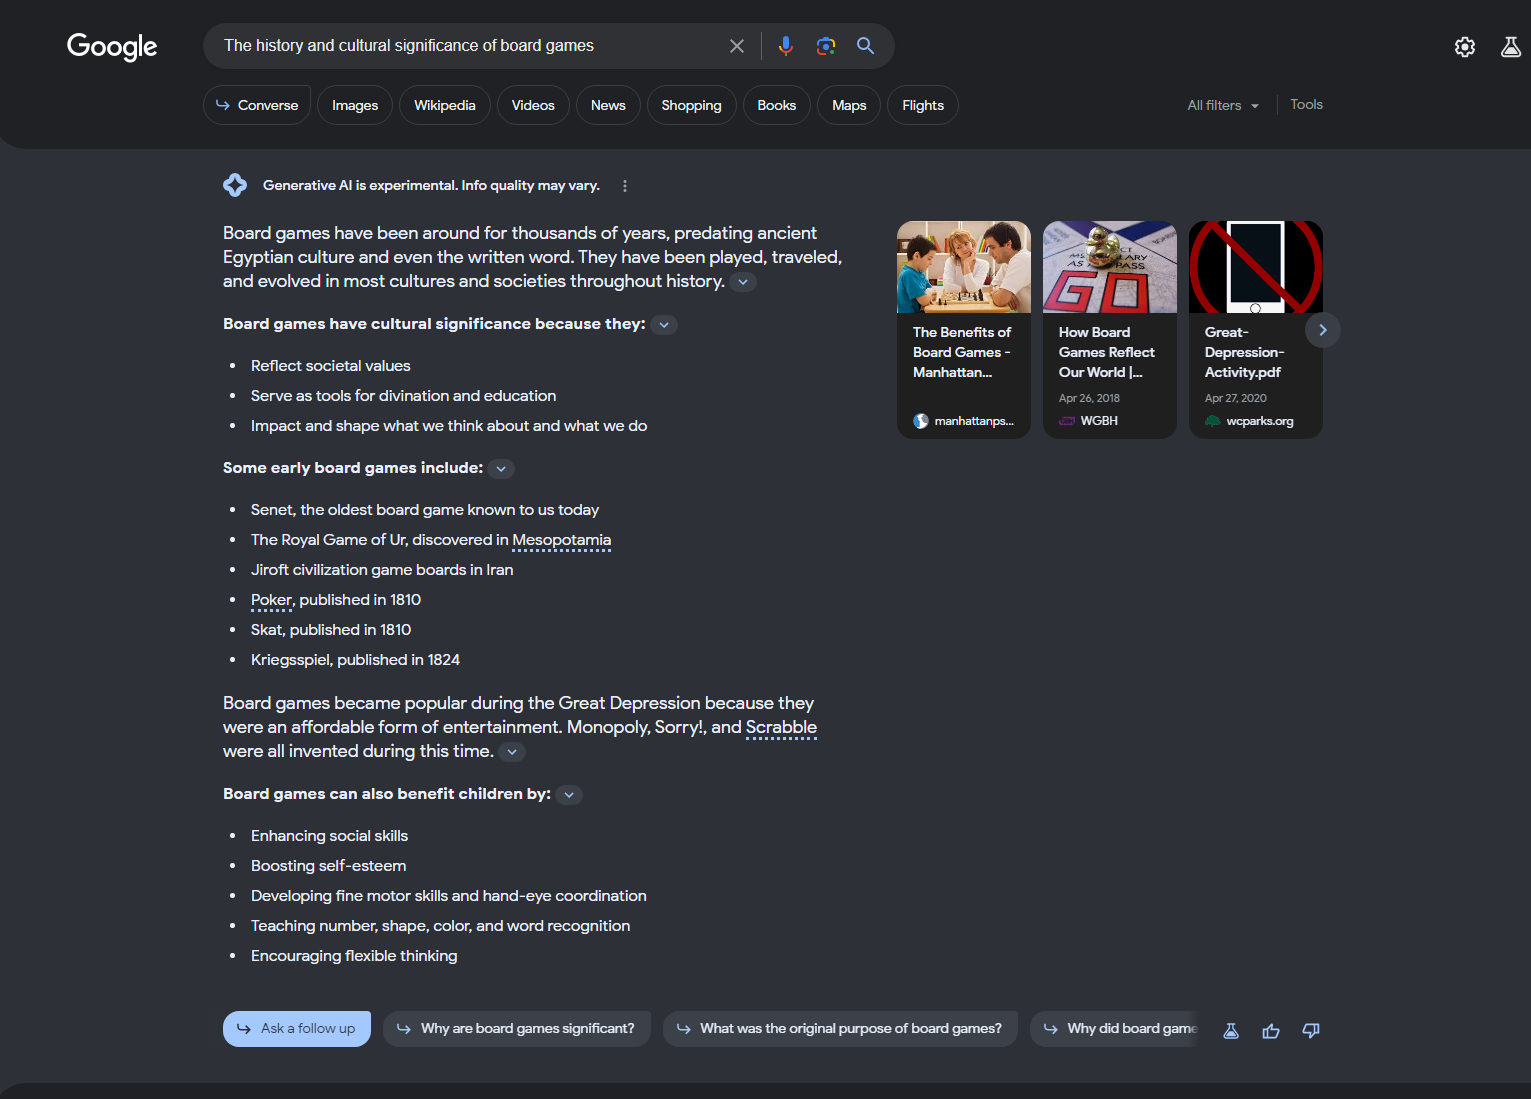This screenshot has width=1531, height=1099.
Task: Open the WGBH board games article card
Action: tap(1109, 329)
